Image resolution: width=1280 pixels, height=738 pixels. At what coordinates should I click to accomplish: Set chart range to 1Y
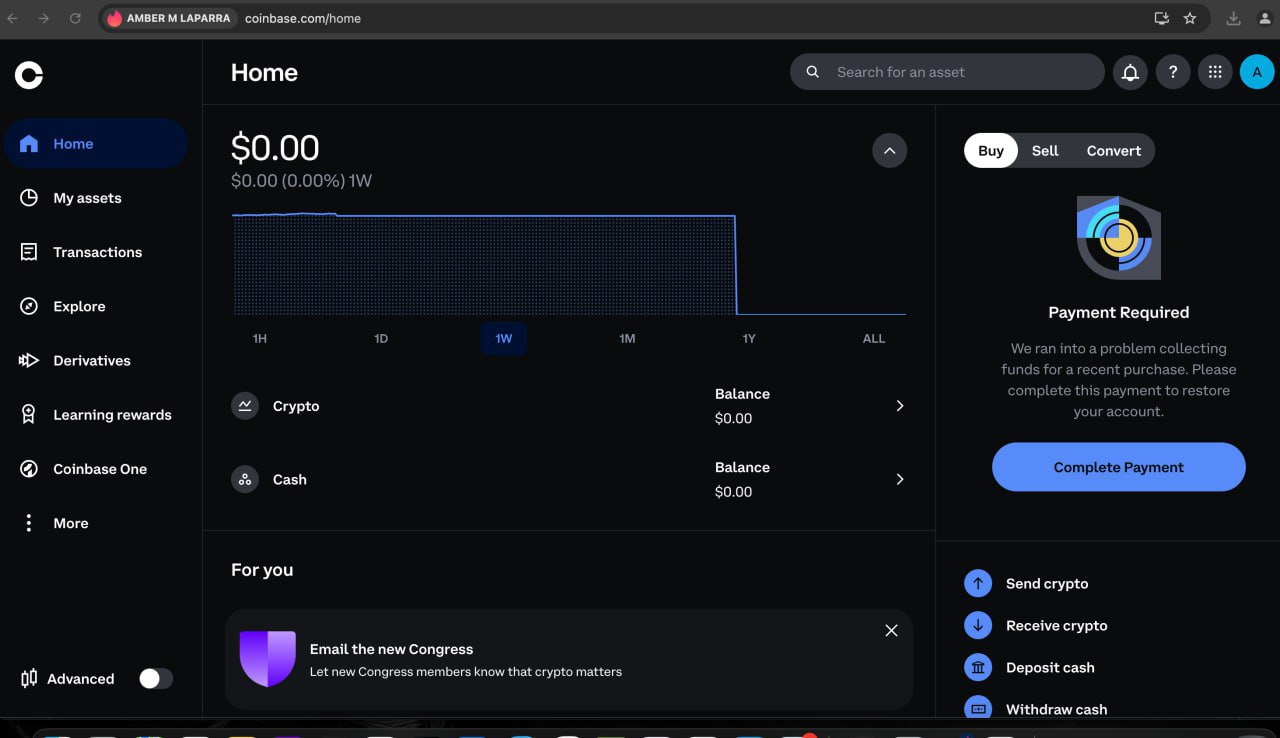click(x=749, y=338)
